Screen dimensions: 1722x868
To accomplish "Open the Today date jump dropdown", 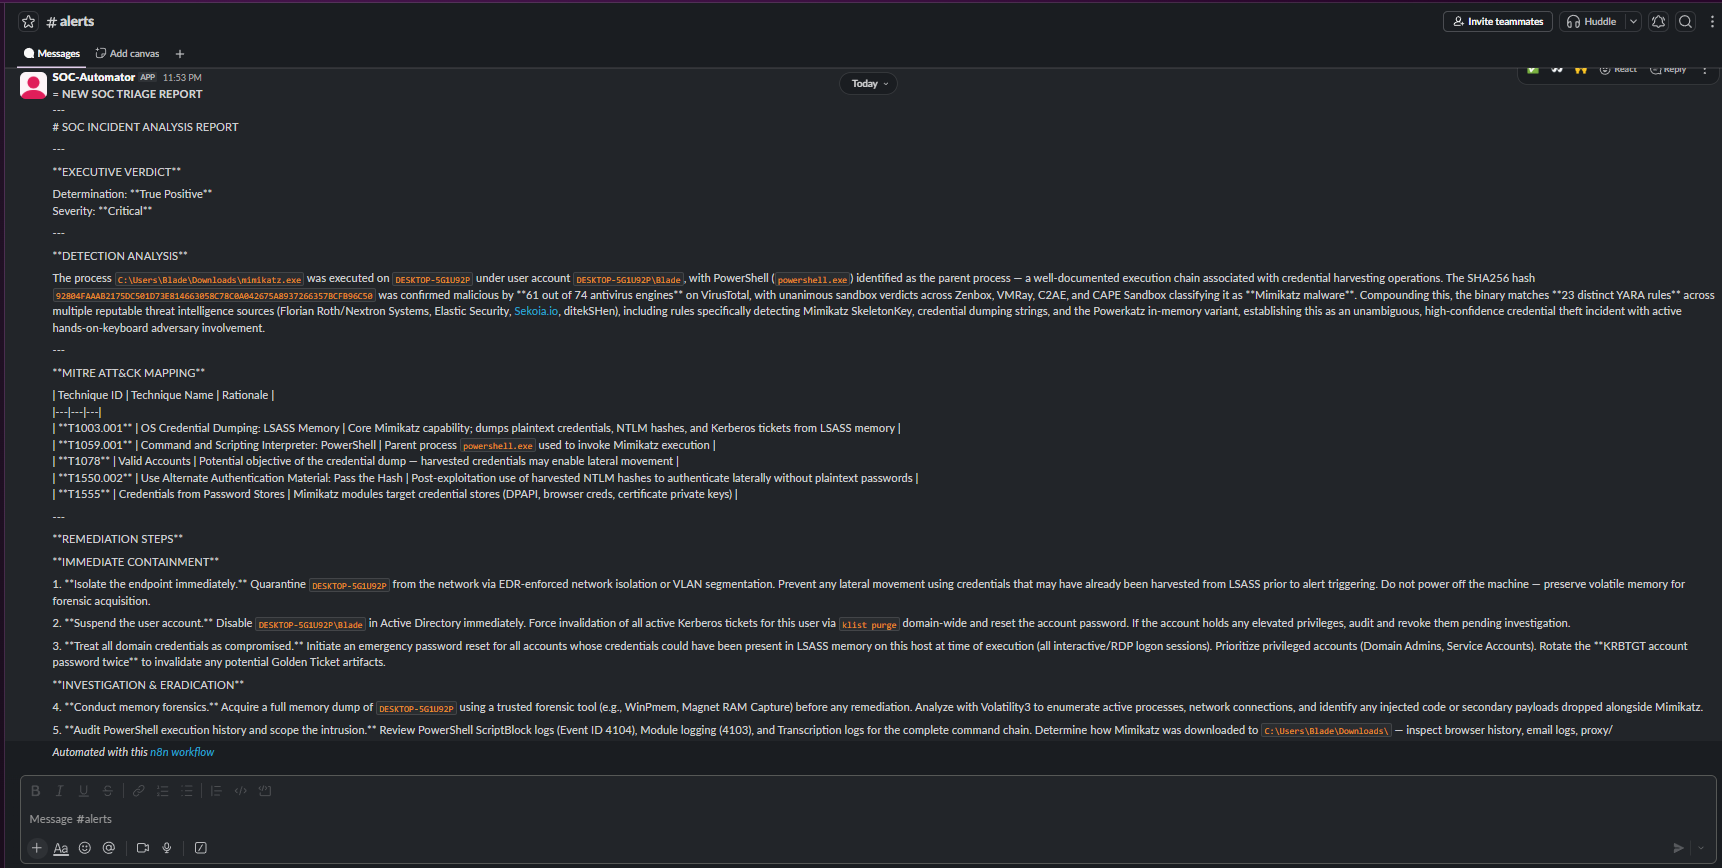I will (868, 84).
